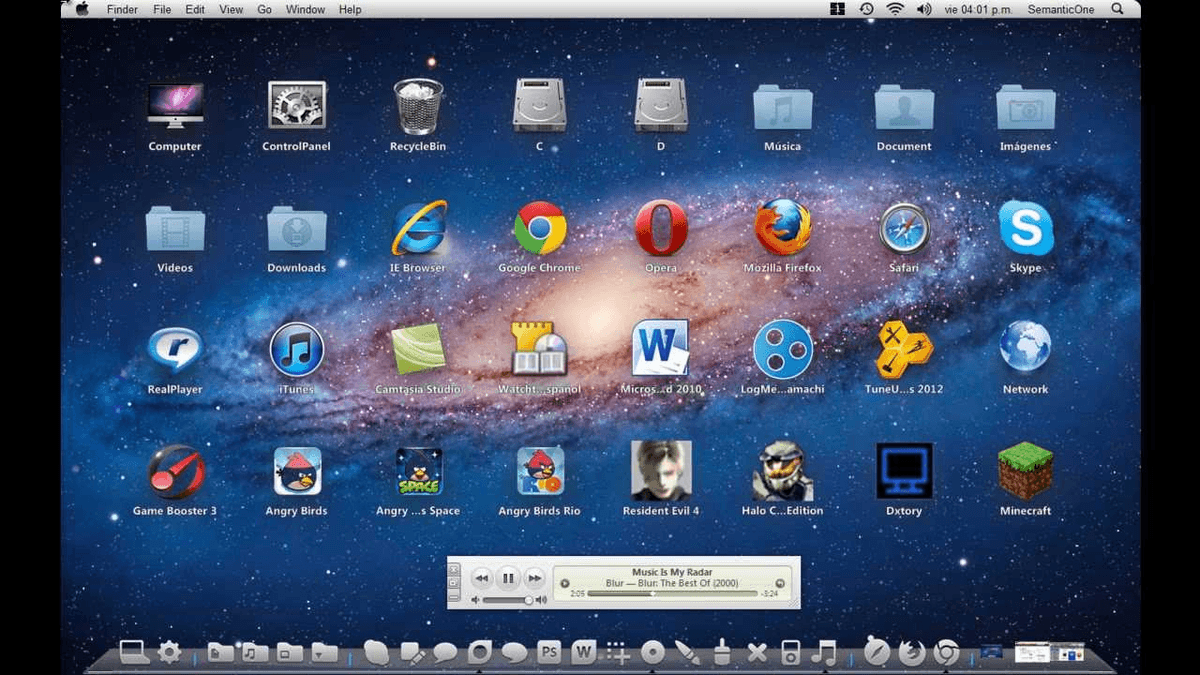Open the Window menu

click(305, 9)
